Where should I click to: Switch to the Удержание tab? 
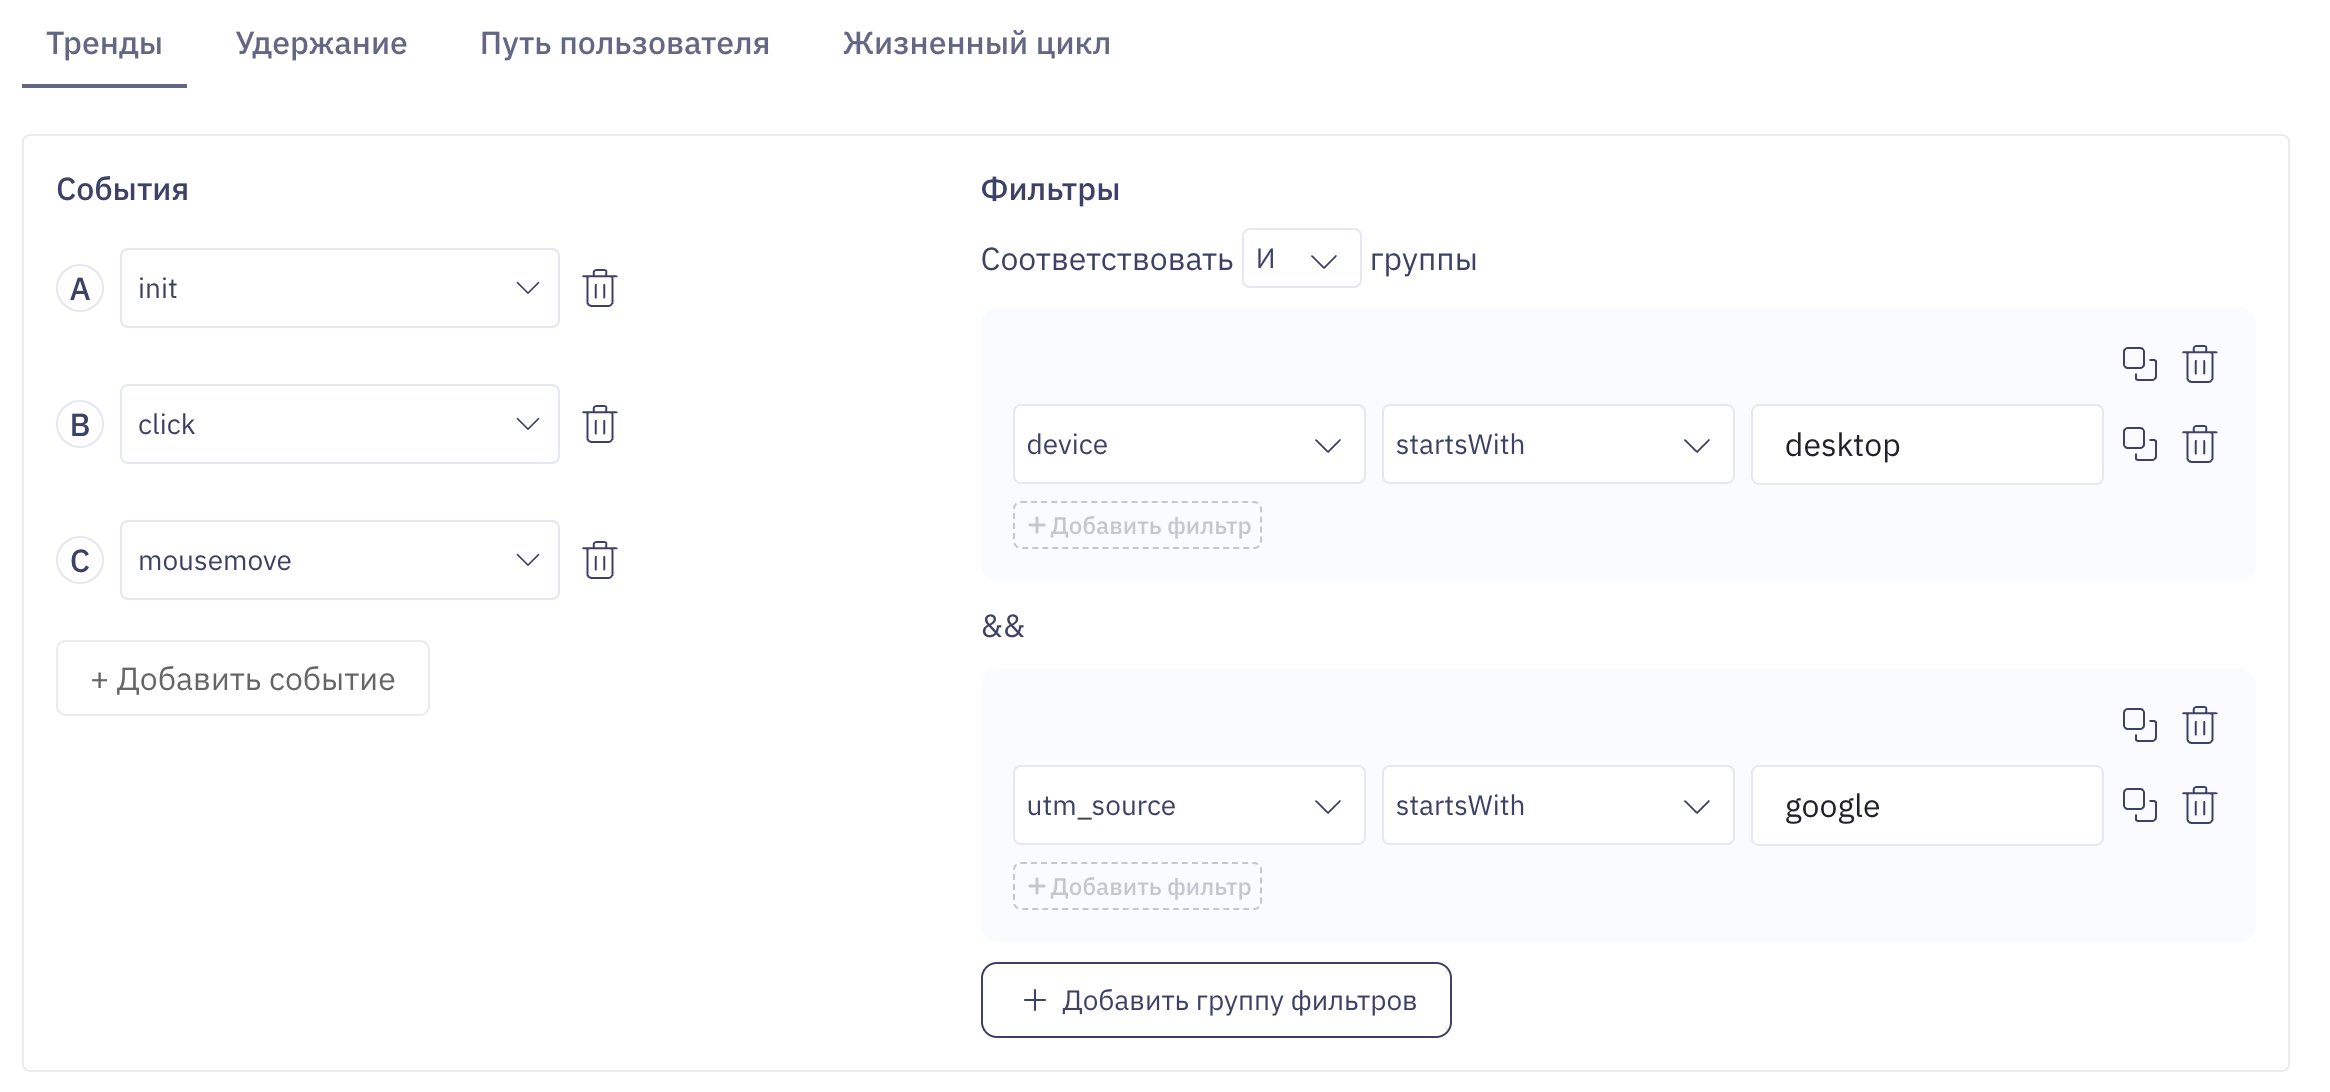[320, 43]
